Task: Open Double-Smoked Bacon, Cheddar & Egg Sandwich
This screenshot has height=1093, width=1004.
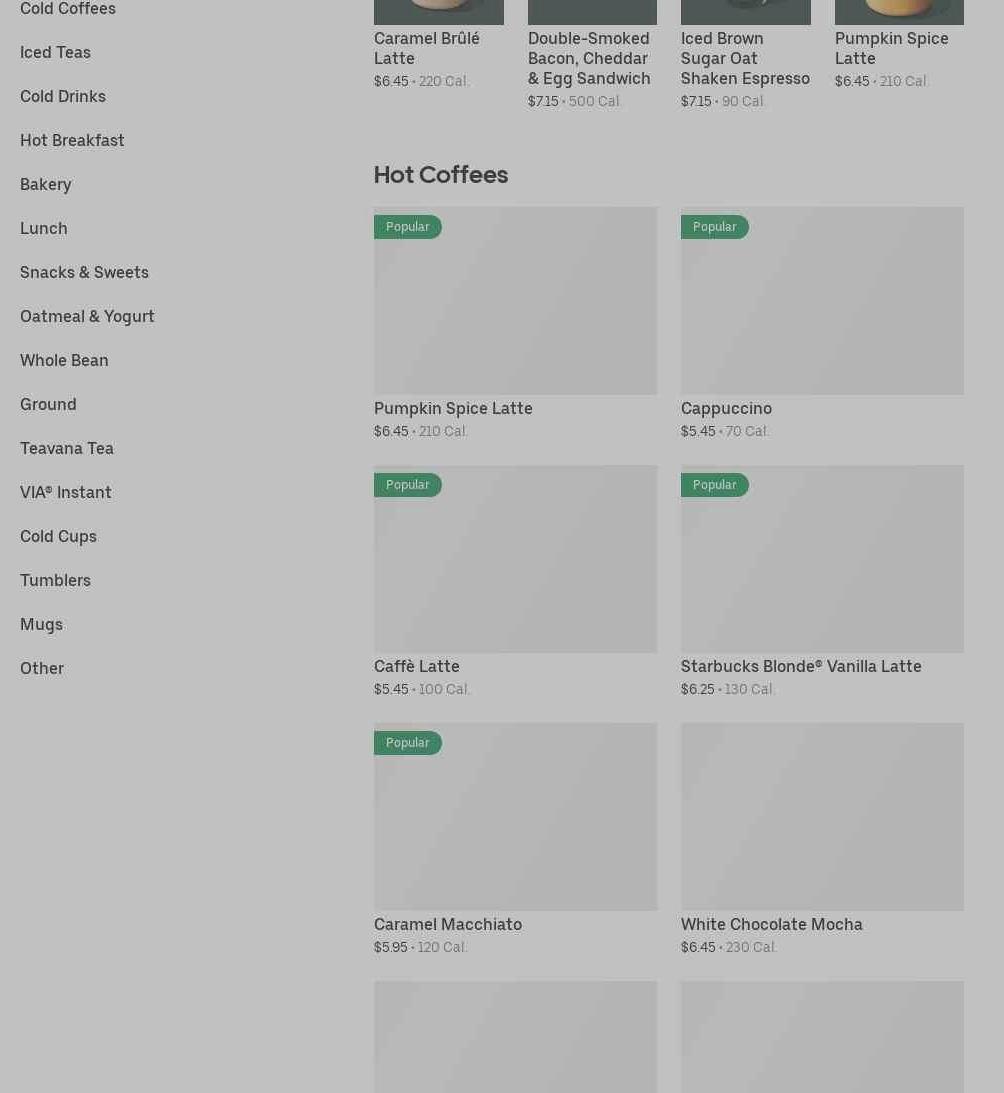Action: pyautogui.click(x=588, y=58)
